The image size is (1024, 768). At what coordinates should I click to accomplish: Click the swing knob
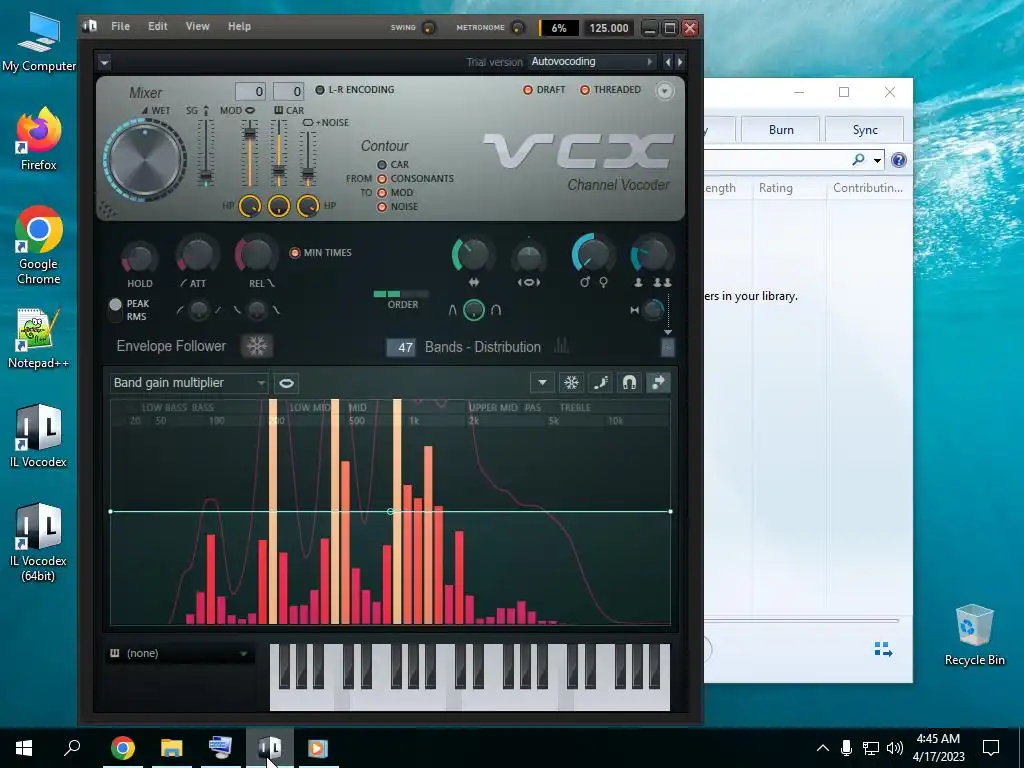(429, 27)
